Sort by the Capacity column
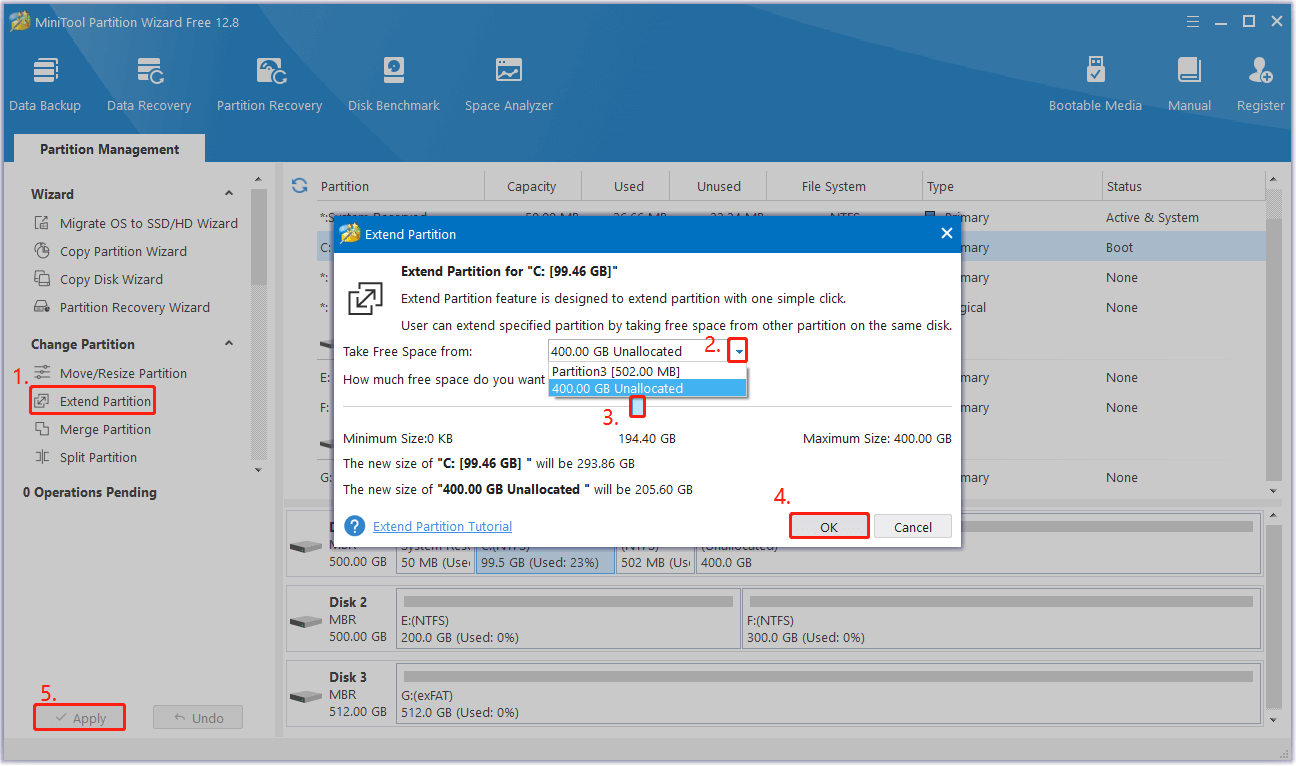Image resolution: width=1296 pixels, height=766 pixels. [531, 186]
